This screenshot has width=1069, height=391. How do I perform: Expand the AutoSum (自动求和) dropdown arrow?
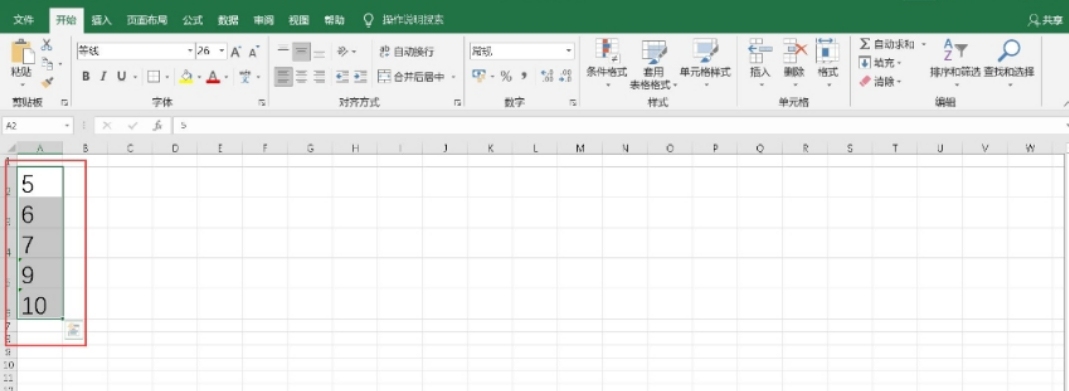tap(924, 44)
